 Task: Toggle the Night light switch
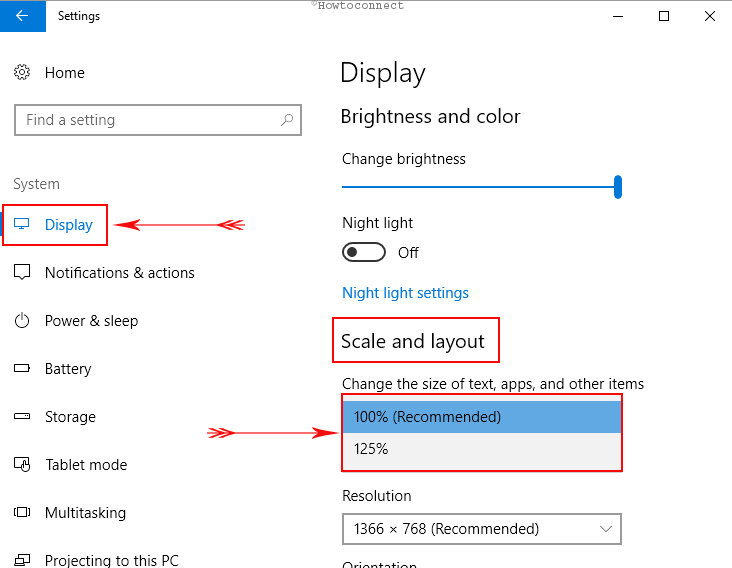(363, 252)
